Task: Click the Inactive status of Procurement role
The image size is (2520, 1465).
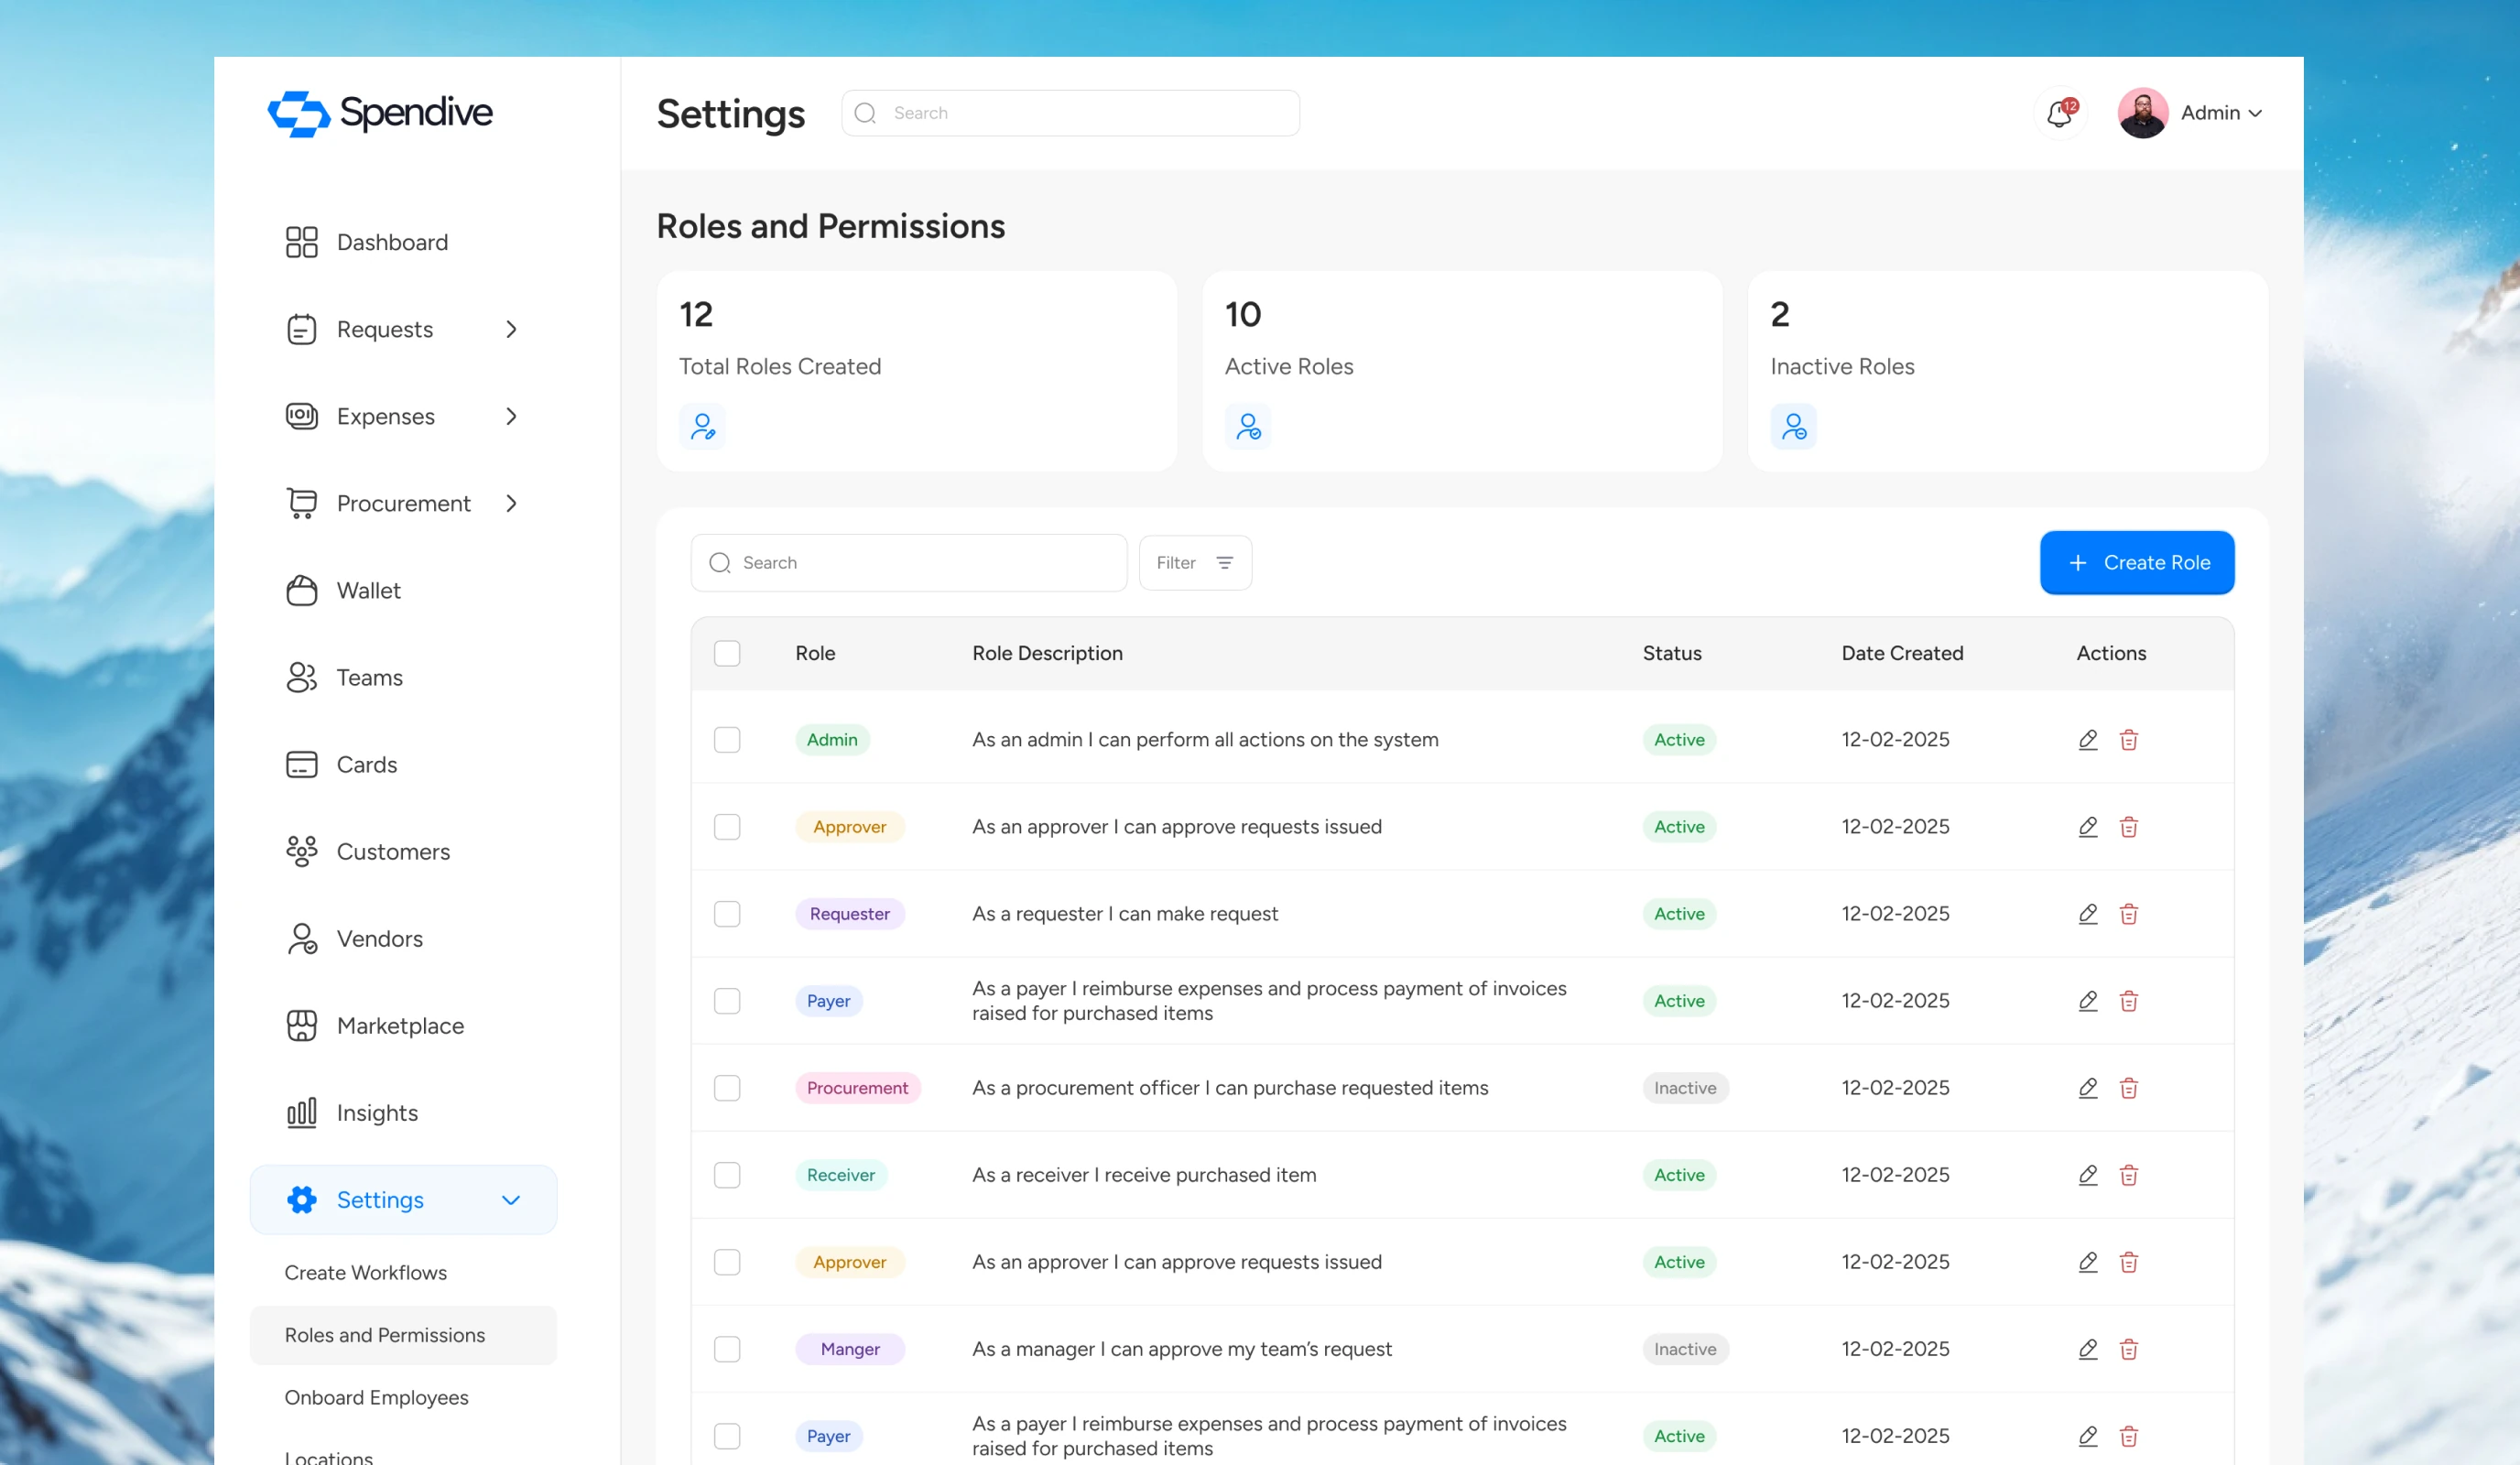Action: [x=1685, y=1088]
